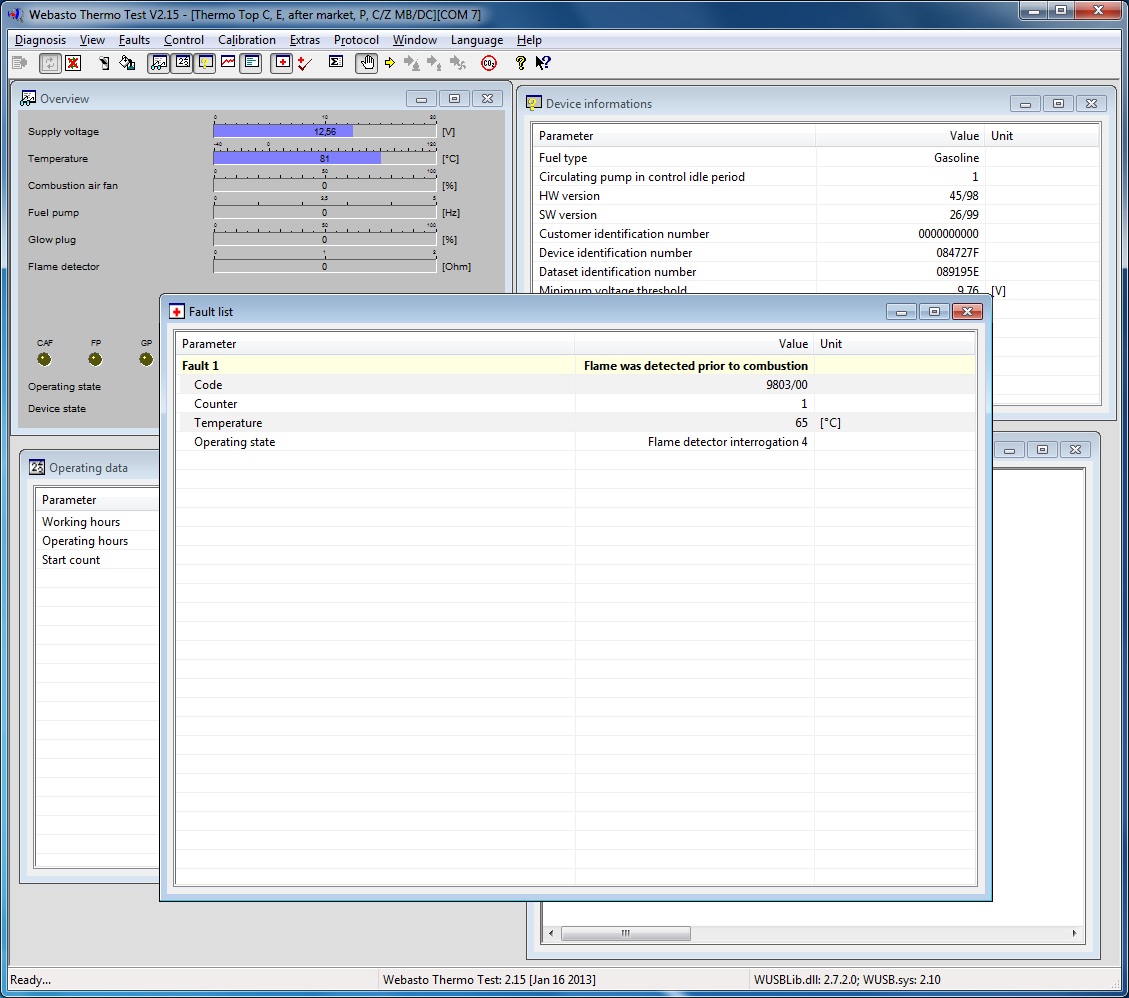Open the Window menu
The height and width of the screenshot is (998, 1129).
pyautogui.click(x=415, y=40)
